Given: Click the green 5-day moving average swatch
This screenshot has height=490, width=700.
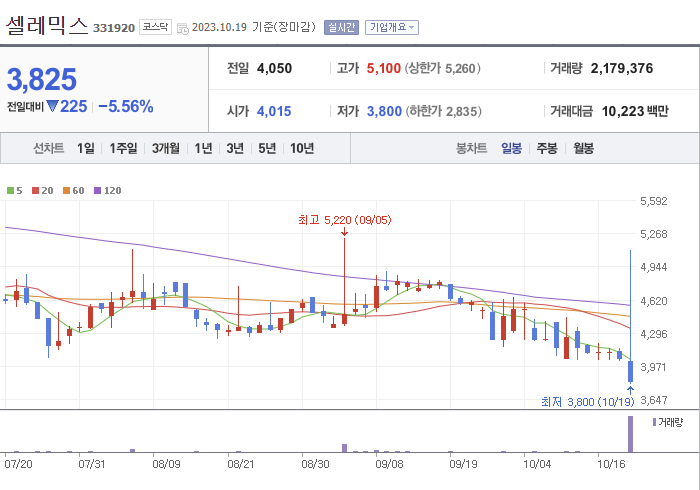Looking at the screenshot, I should (x=10, y=191).
